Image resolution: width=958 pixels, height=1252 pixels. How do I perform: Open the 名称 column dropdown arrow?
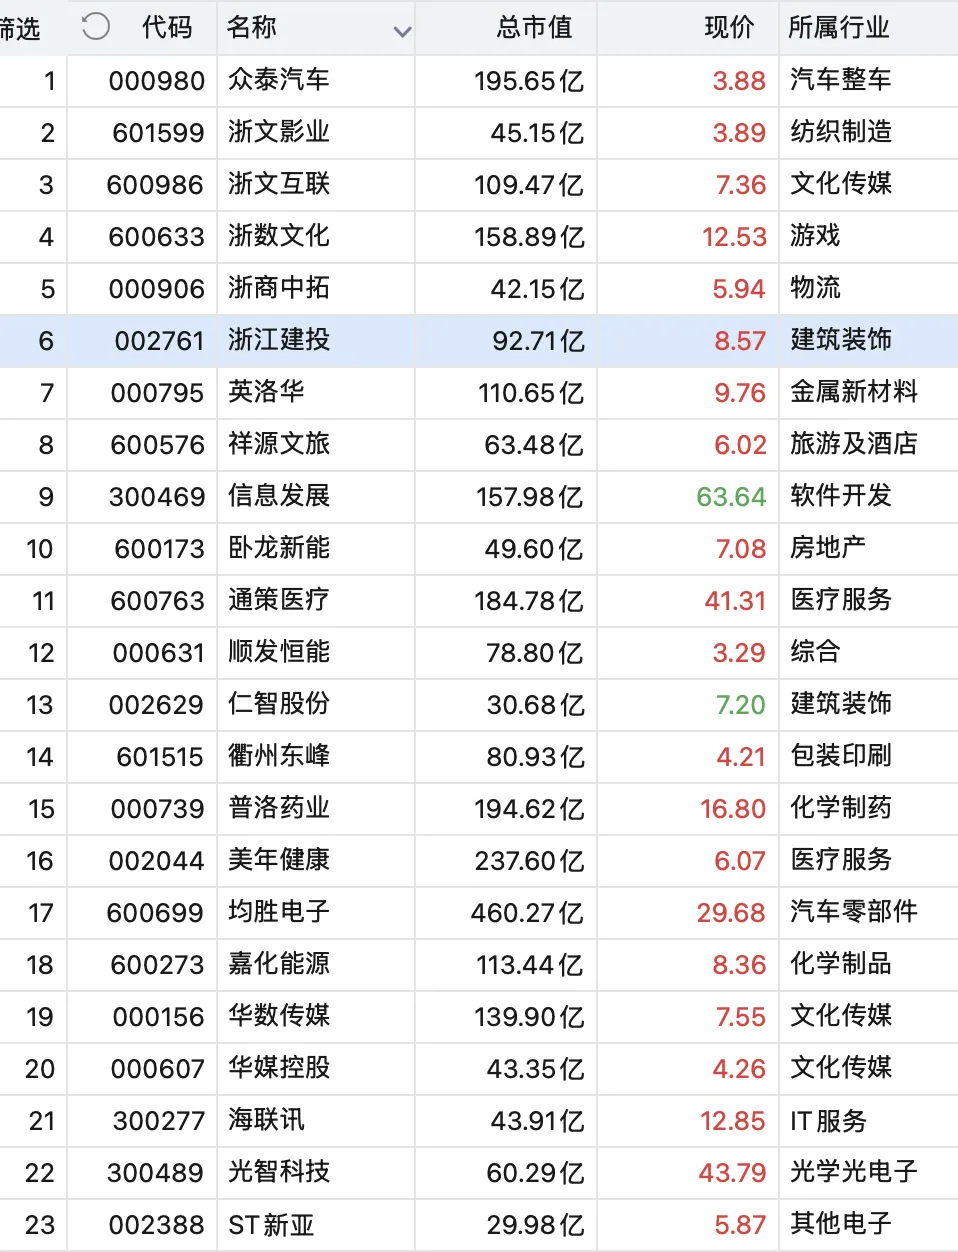point(402,31)
